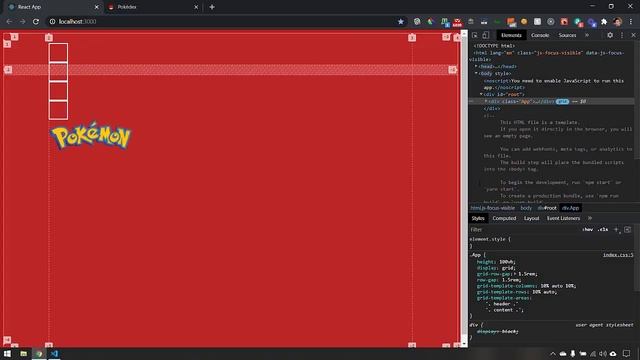Open the DevTools Elements tab
Screen dimensions: 640x360
[x=511, y=36]
